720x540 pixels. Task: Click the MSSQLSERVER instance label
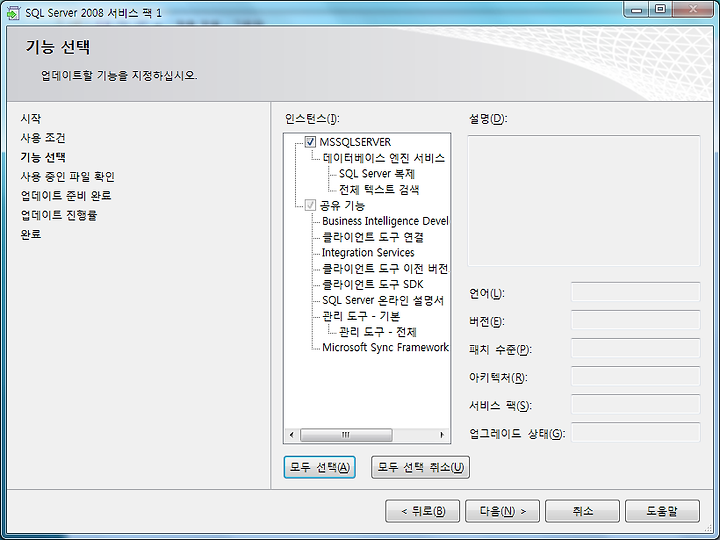pyautogui.click(x=355, y=142)
